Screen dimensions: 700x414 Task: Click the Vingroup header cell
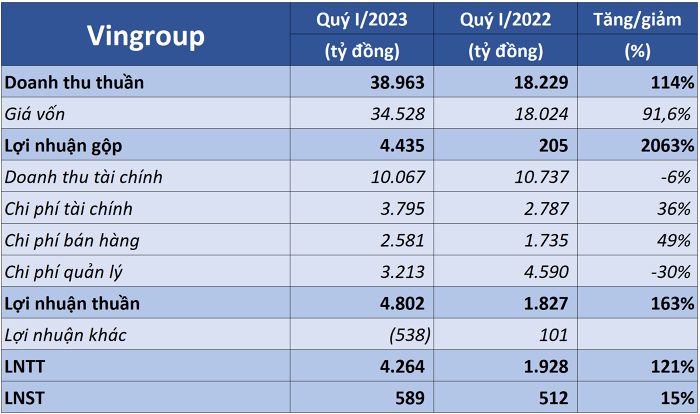tap(146, 34)
